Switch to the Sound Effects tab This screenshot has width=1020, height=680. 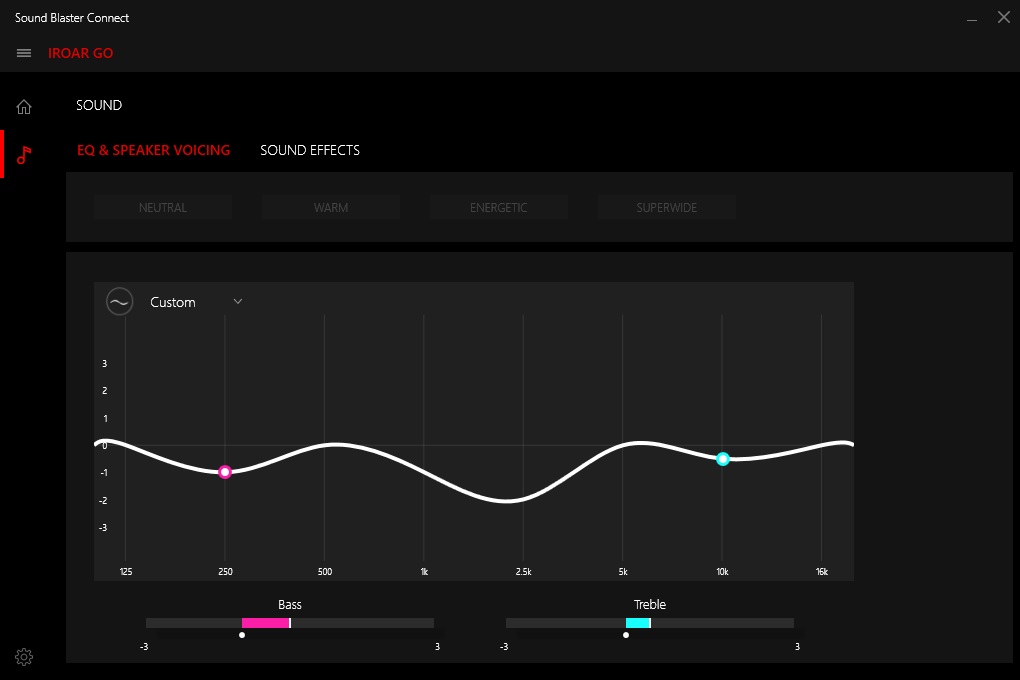[310, 150]
